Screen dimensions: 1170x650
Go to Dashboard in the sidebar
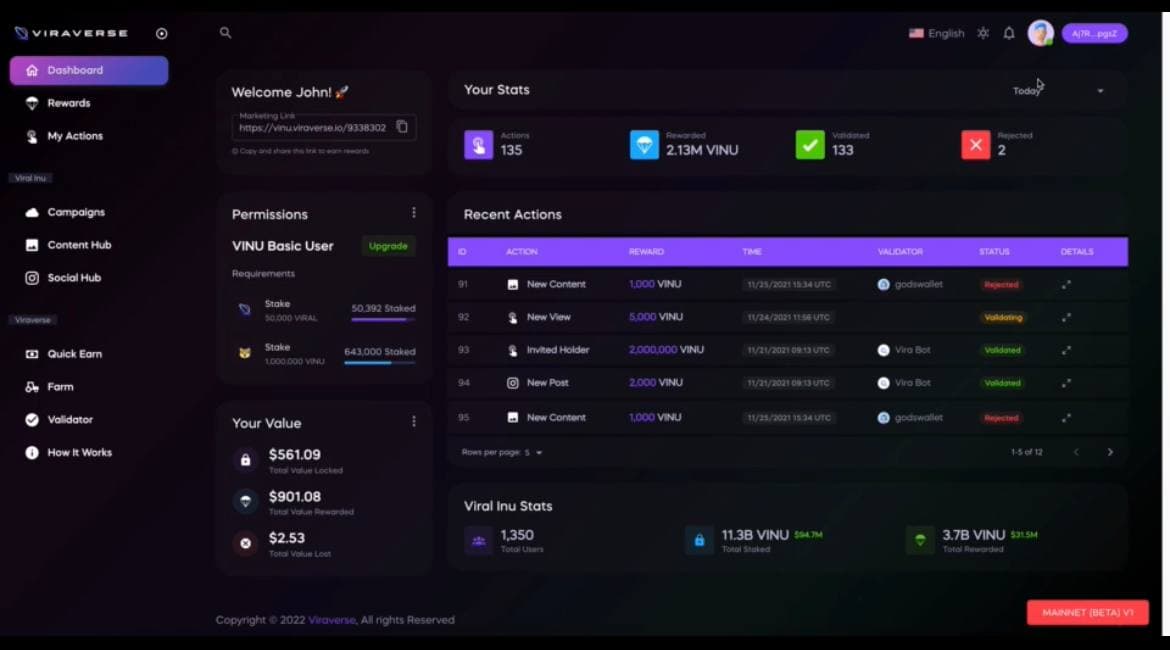tap(89, 70)
